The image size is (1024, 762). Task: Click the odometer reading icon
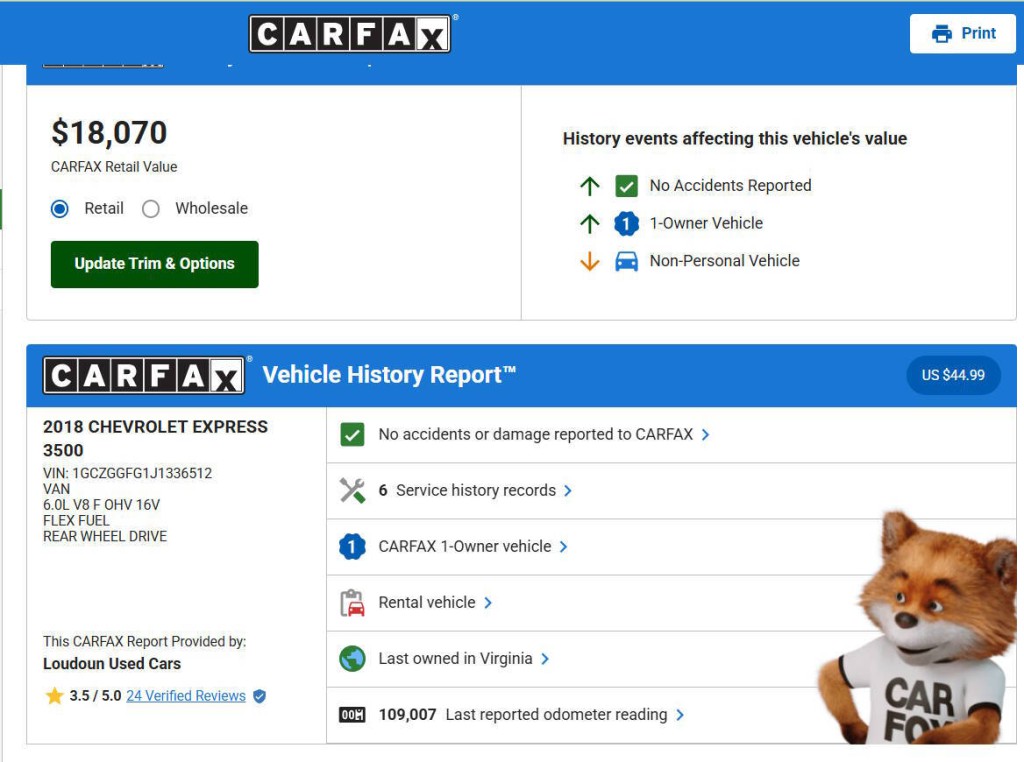coord(350,714)
